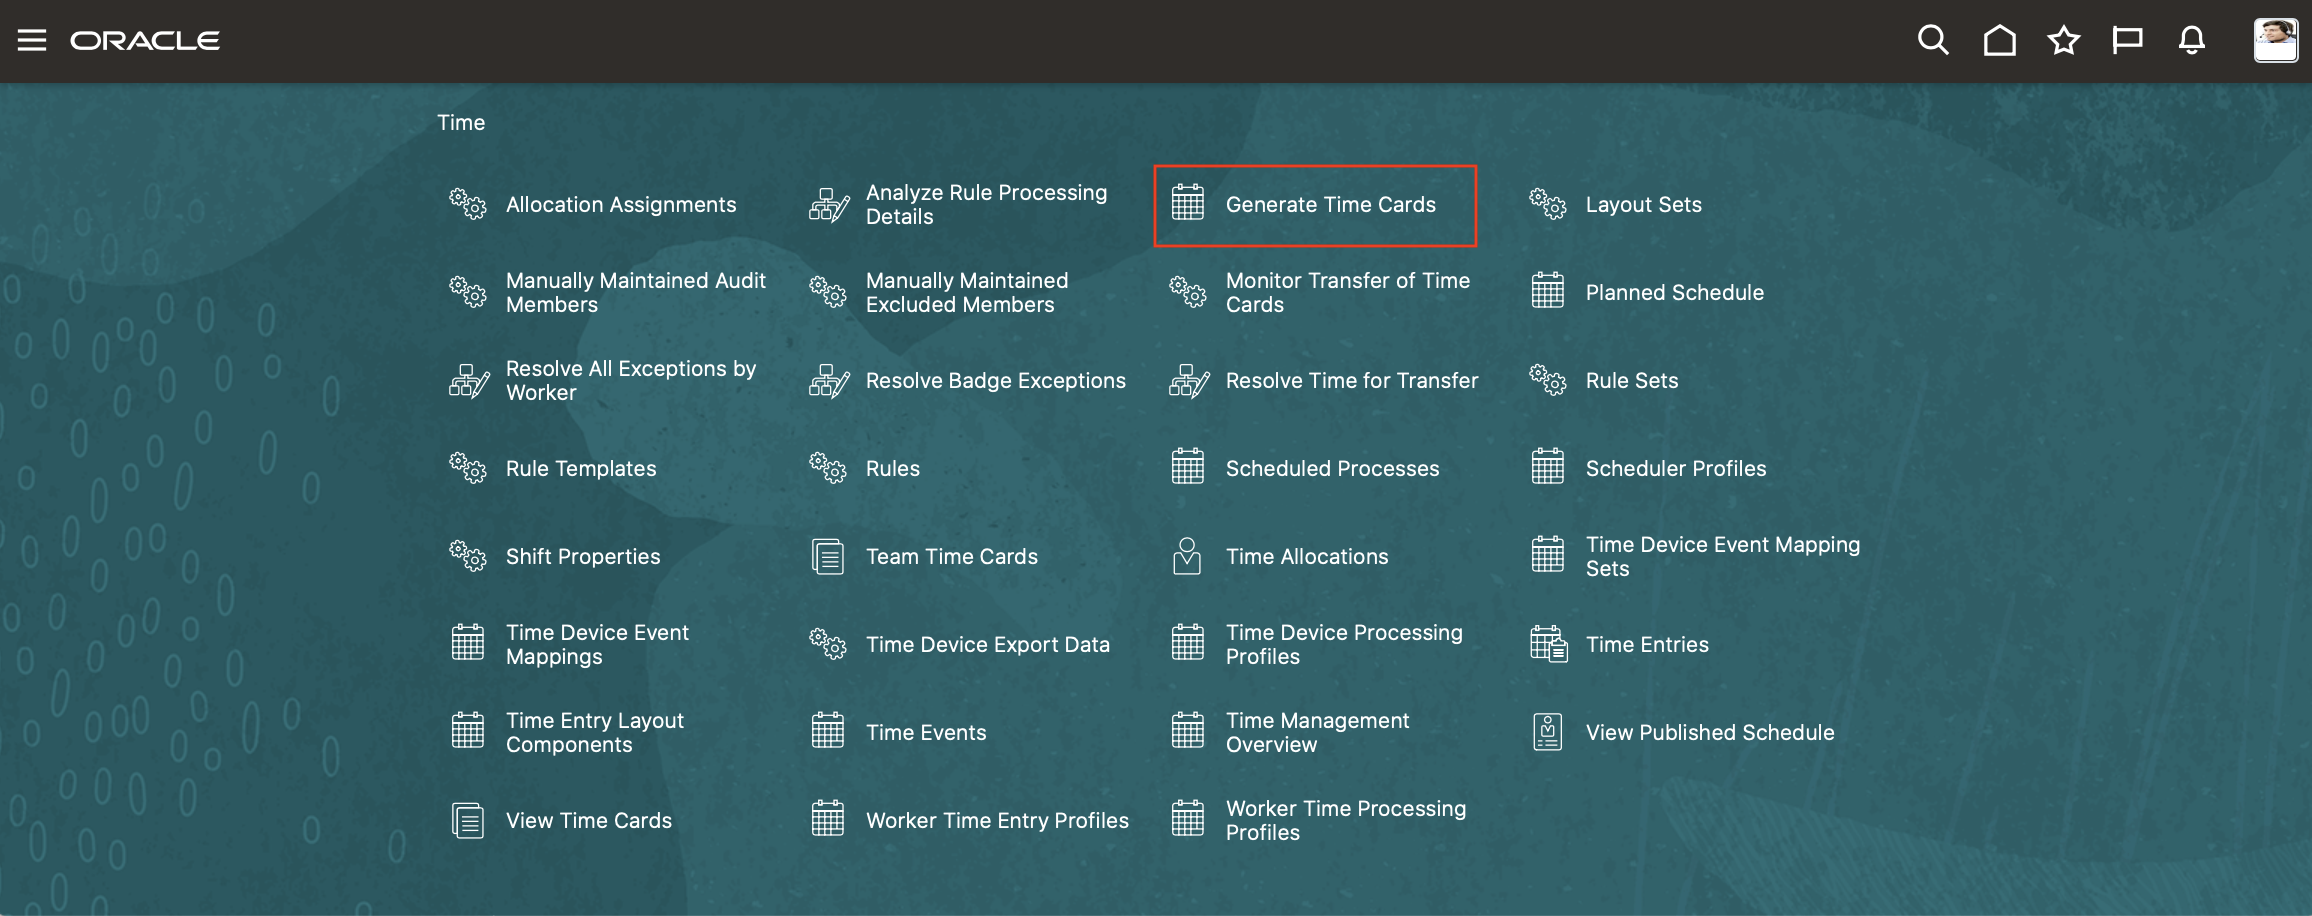Open Allocation Assignments
This screenshot has height=916, width=2312.
pyautogui.click(x=621, y=204)
